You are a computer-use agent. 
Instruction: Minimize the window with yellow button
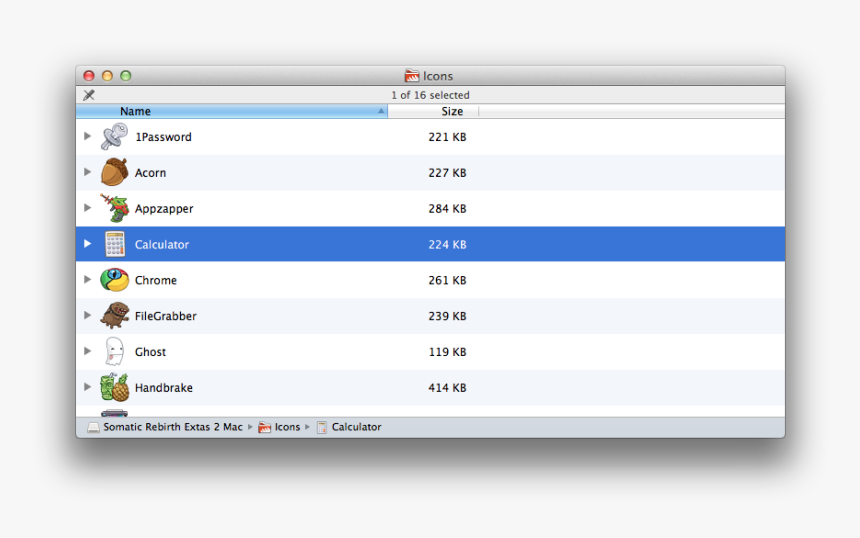point(108,76)
